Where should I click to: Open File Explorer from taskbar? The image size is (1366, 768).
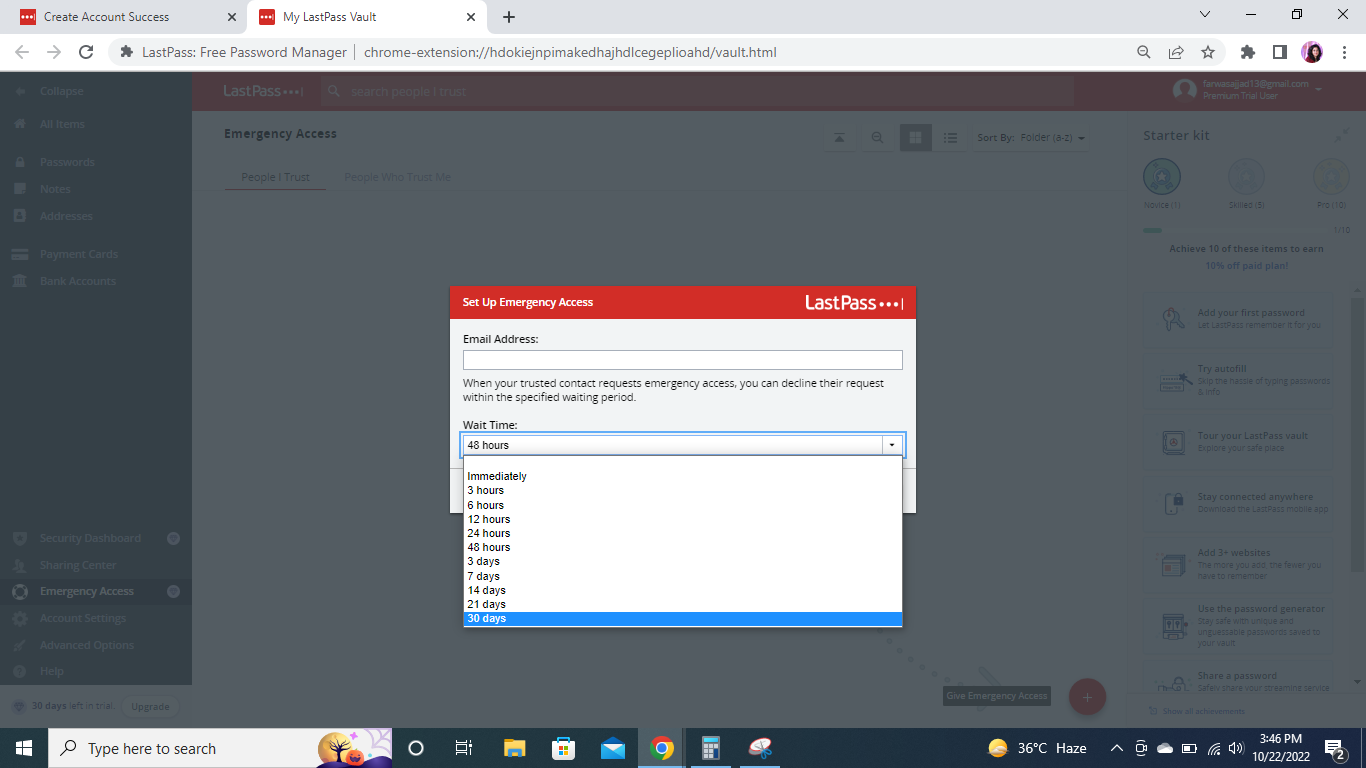(x=515, y=748)
